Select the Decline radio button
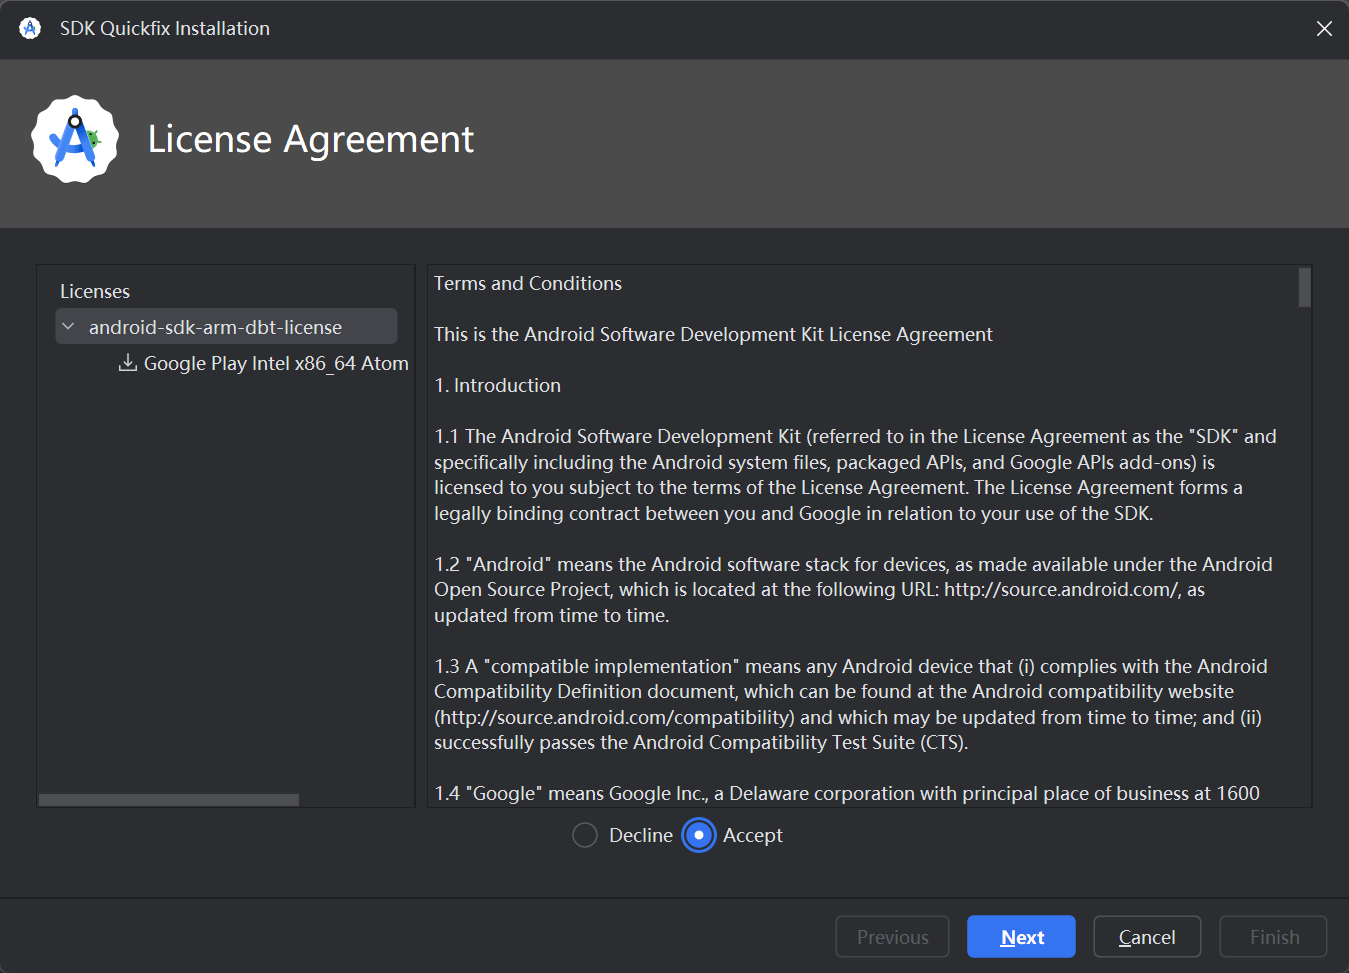 [x=585, y=835]
